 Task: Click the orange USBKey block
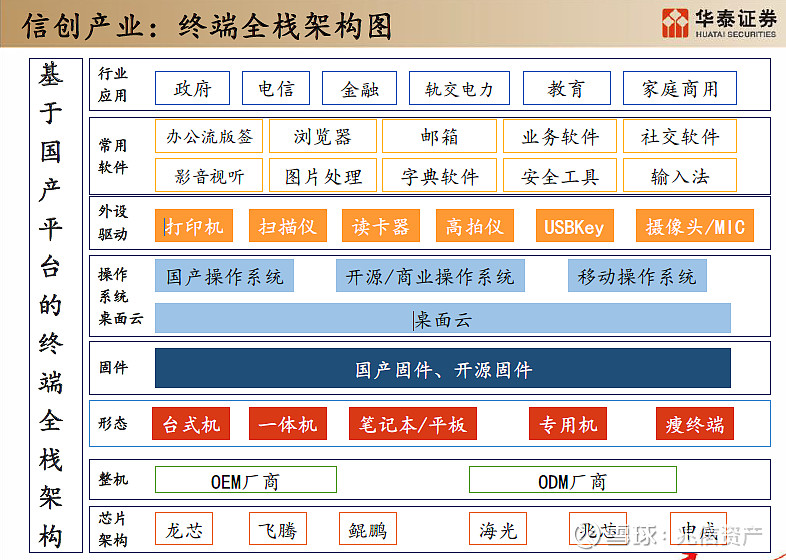click(575, 226)
